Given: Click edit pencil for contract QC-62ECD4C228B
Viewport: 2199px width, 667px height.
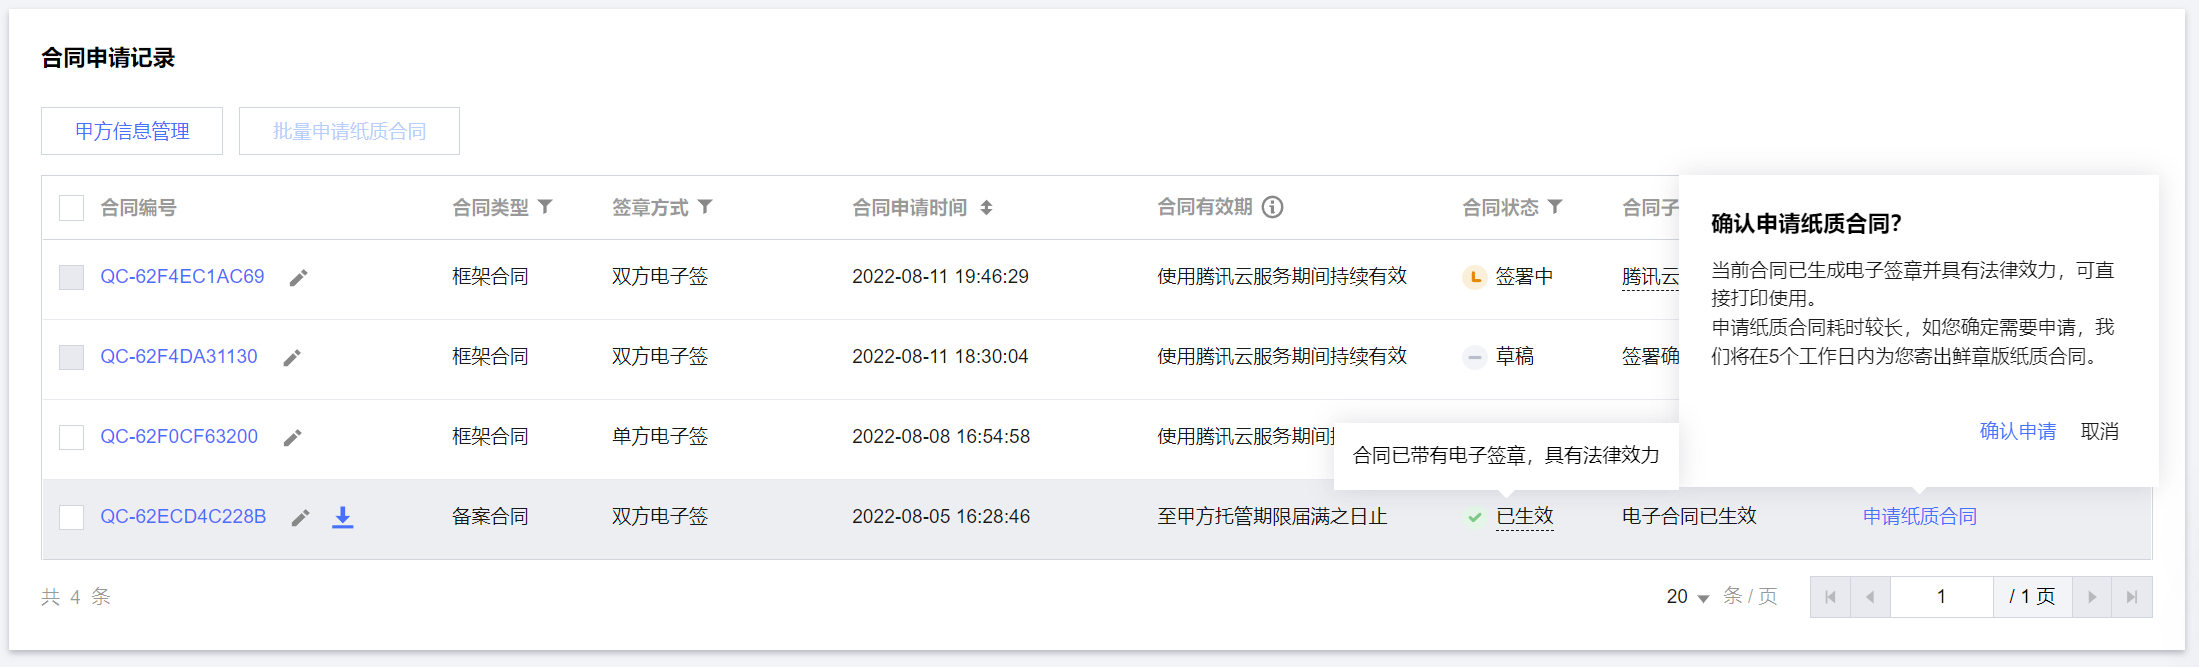Looking at the screenshot, I should (300, 517).
